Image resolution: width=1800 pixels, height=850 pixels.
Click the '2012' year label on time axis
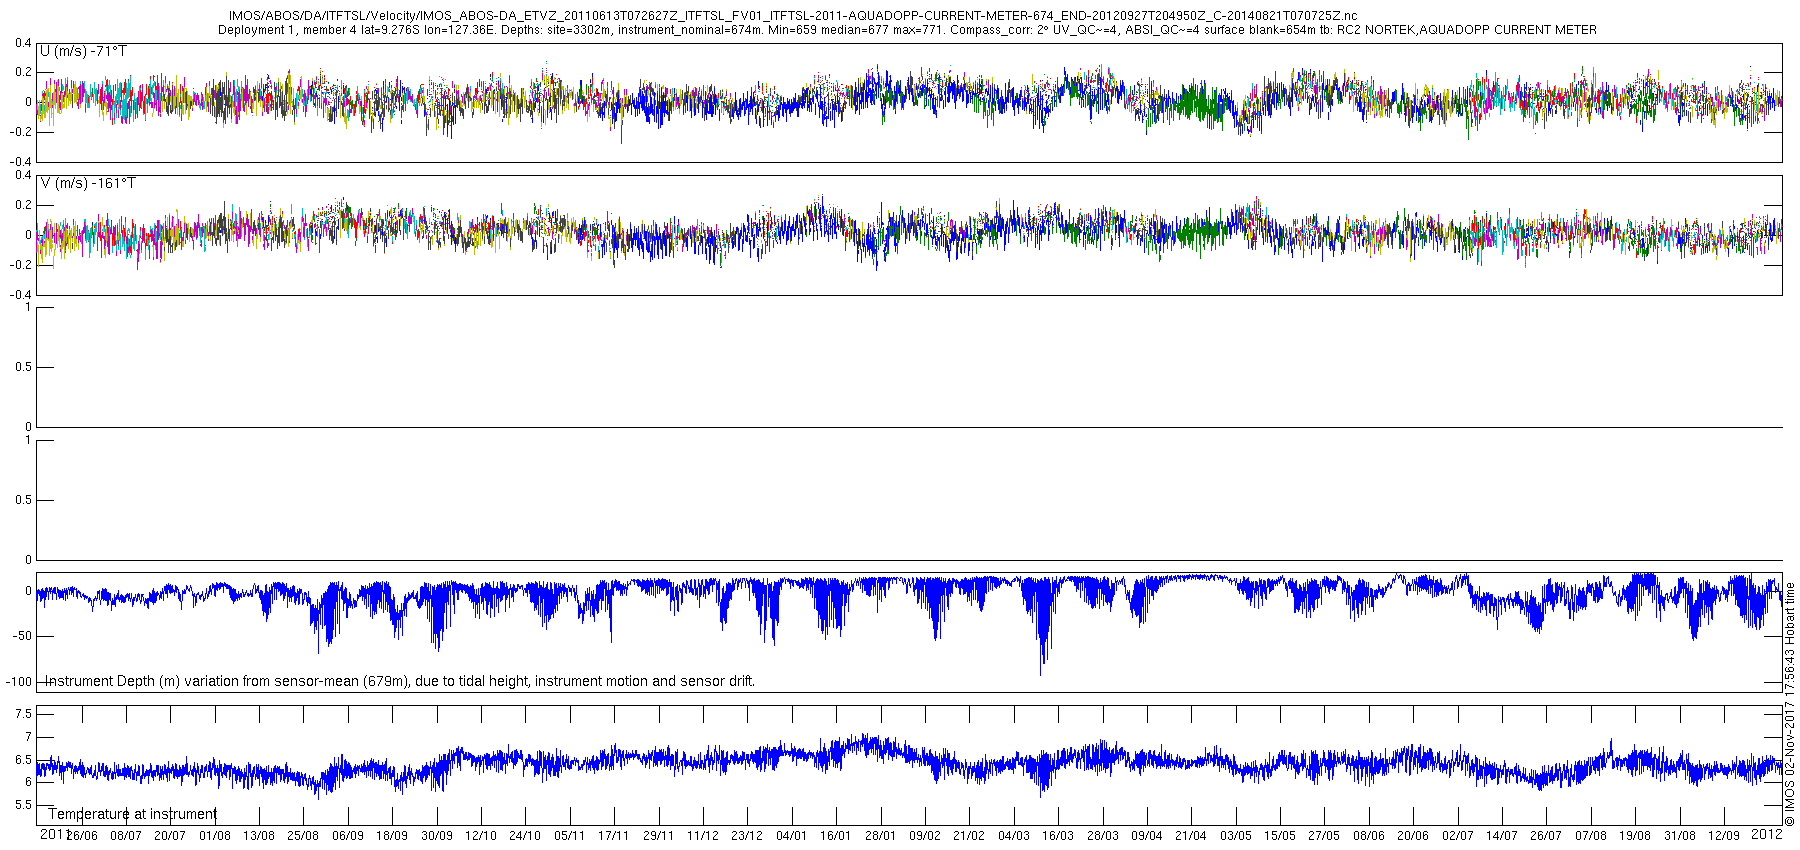click(x=1767, y=834)
